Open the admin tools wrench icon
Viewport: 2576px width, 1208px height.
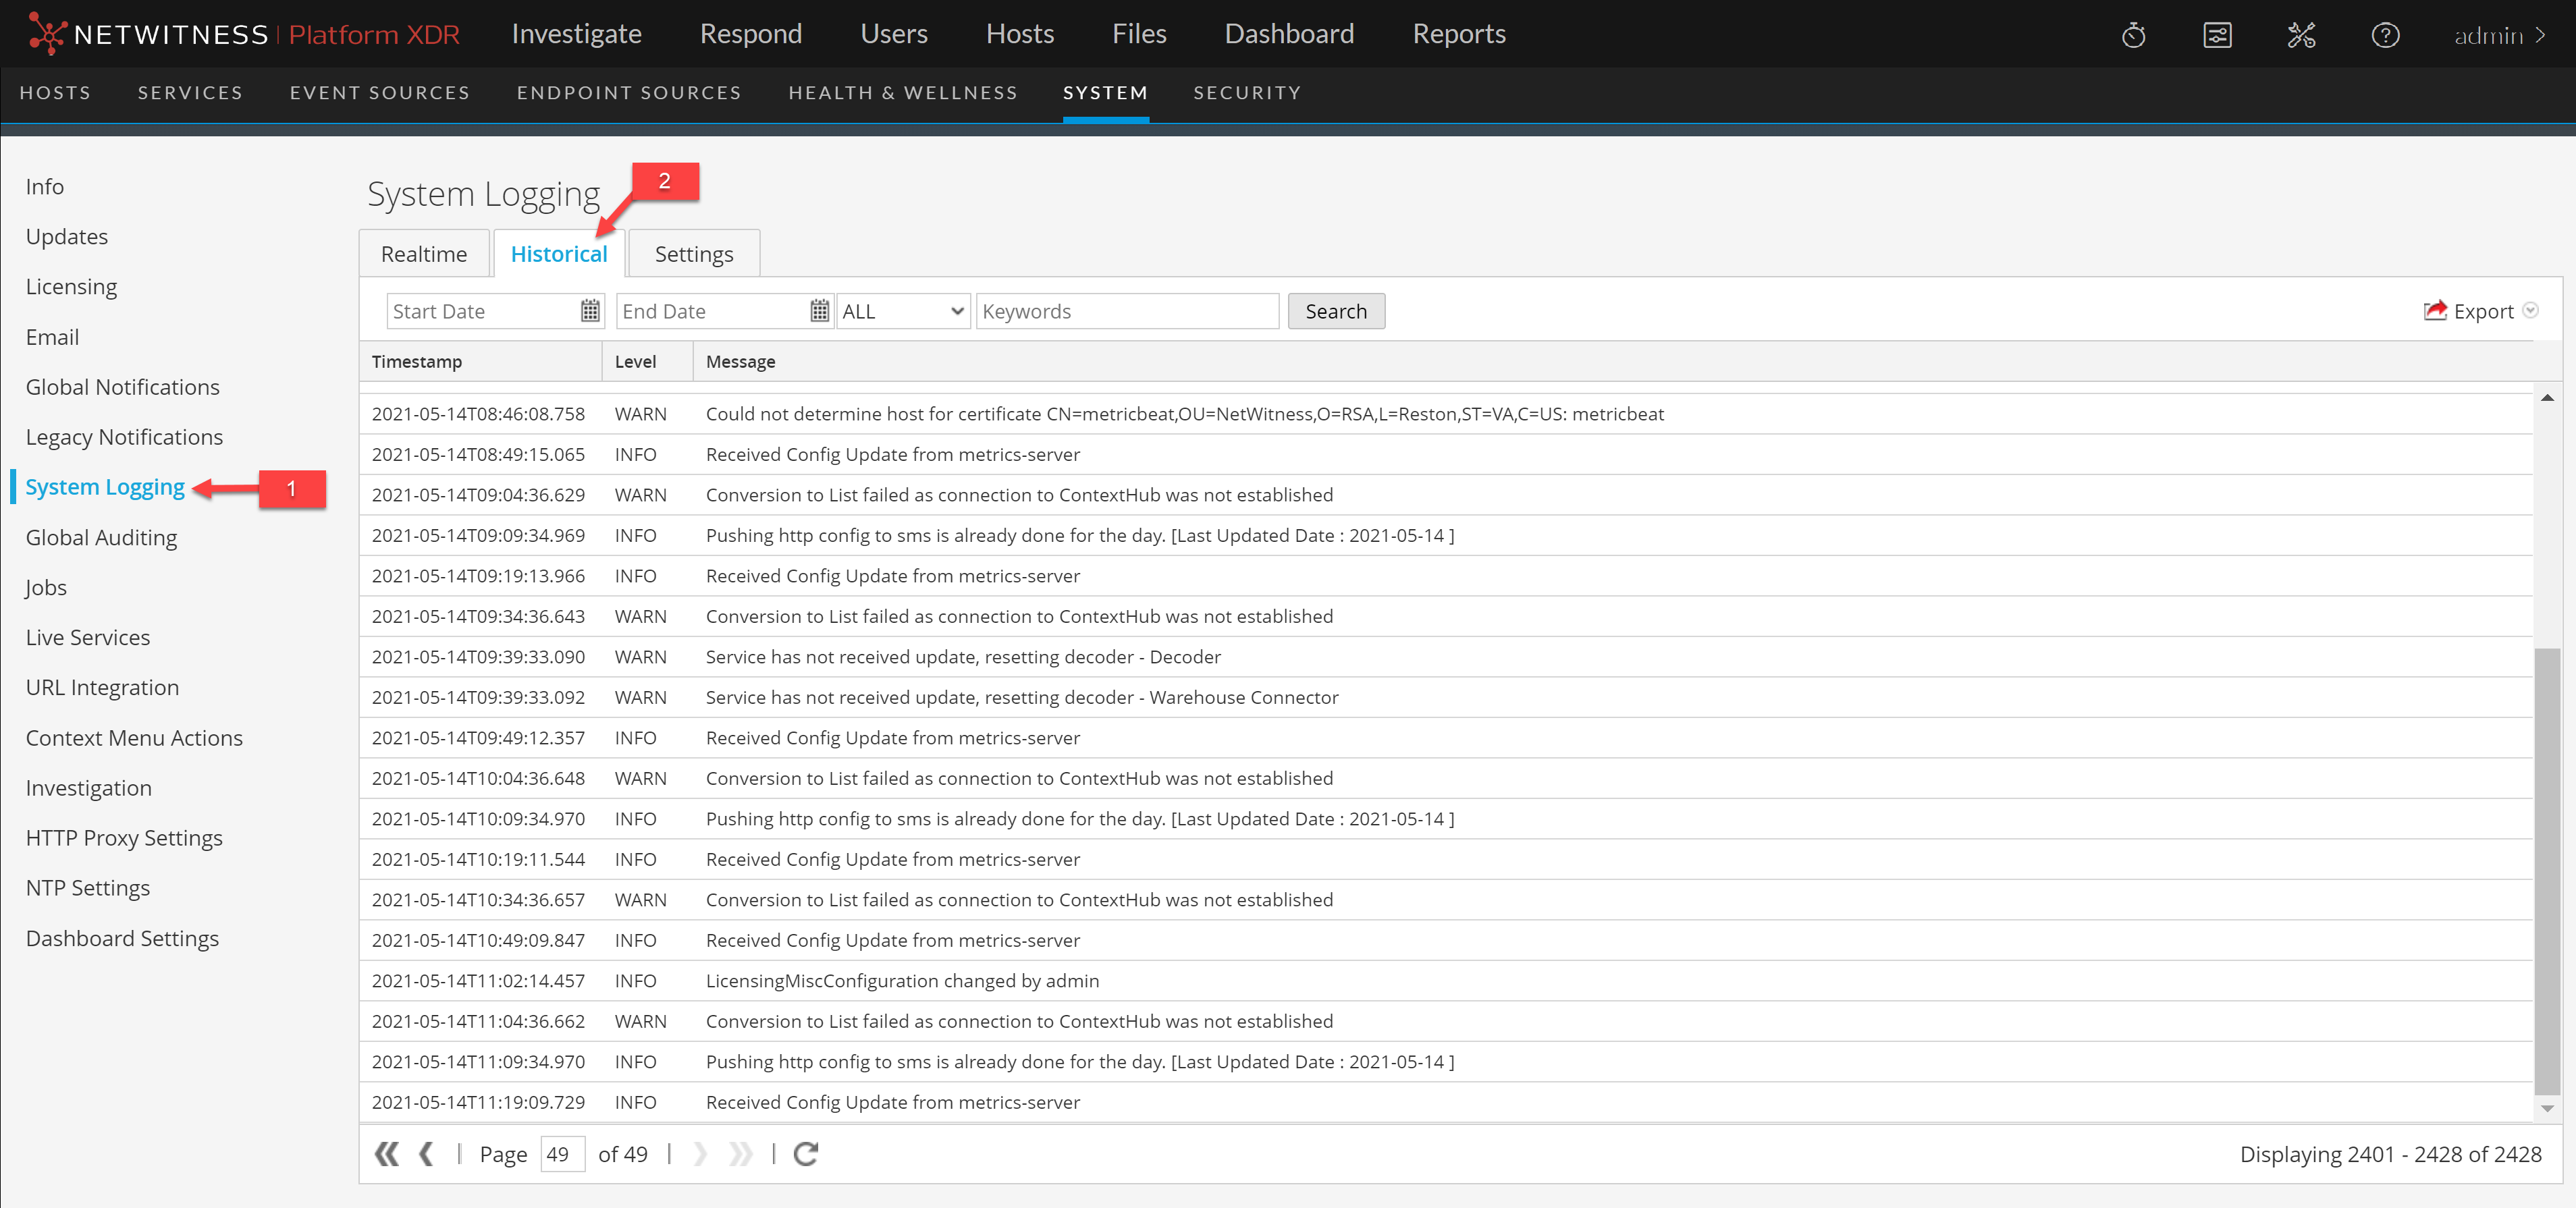coord(2301,35)
